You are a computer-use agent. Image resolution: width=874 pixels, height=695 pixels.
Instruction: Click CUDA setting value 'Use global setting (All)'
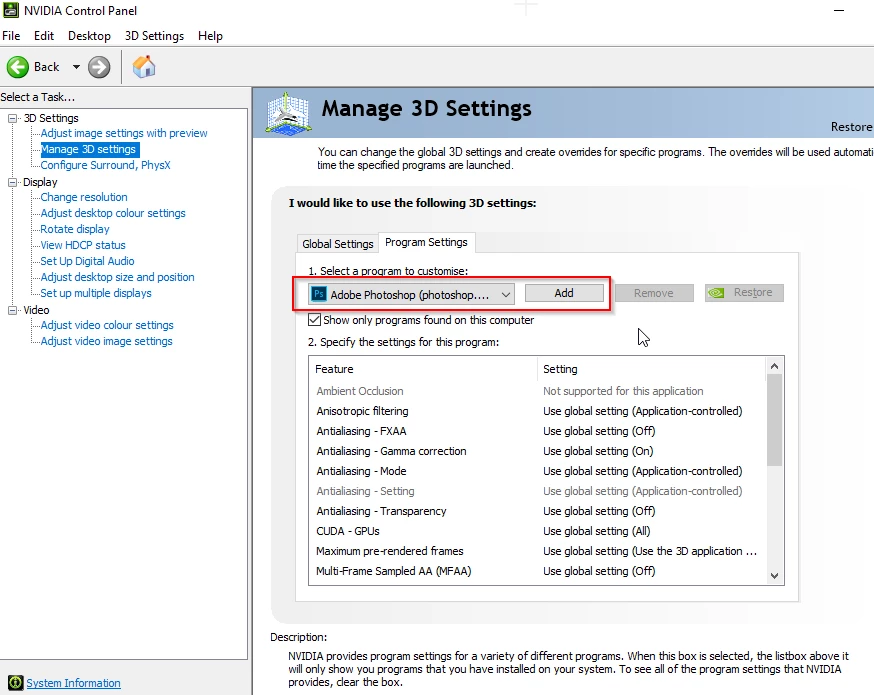tap(596, 531)
